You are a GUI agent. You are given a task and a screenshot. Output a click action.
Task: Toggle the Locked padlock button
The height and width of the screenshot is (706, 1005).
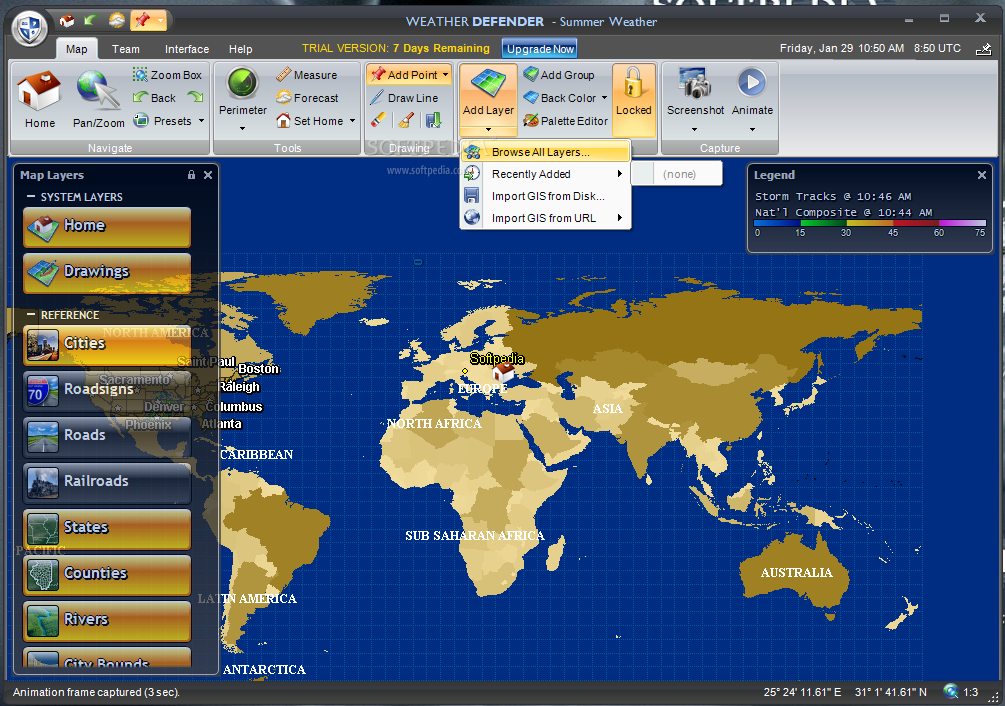point(633,100)
